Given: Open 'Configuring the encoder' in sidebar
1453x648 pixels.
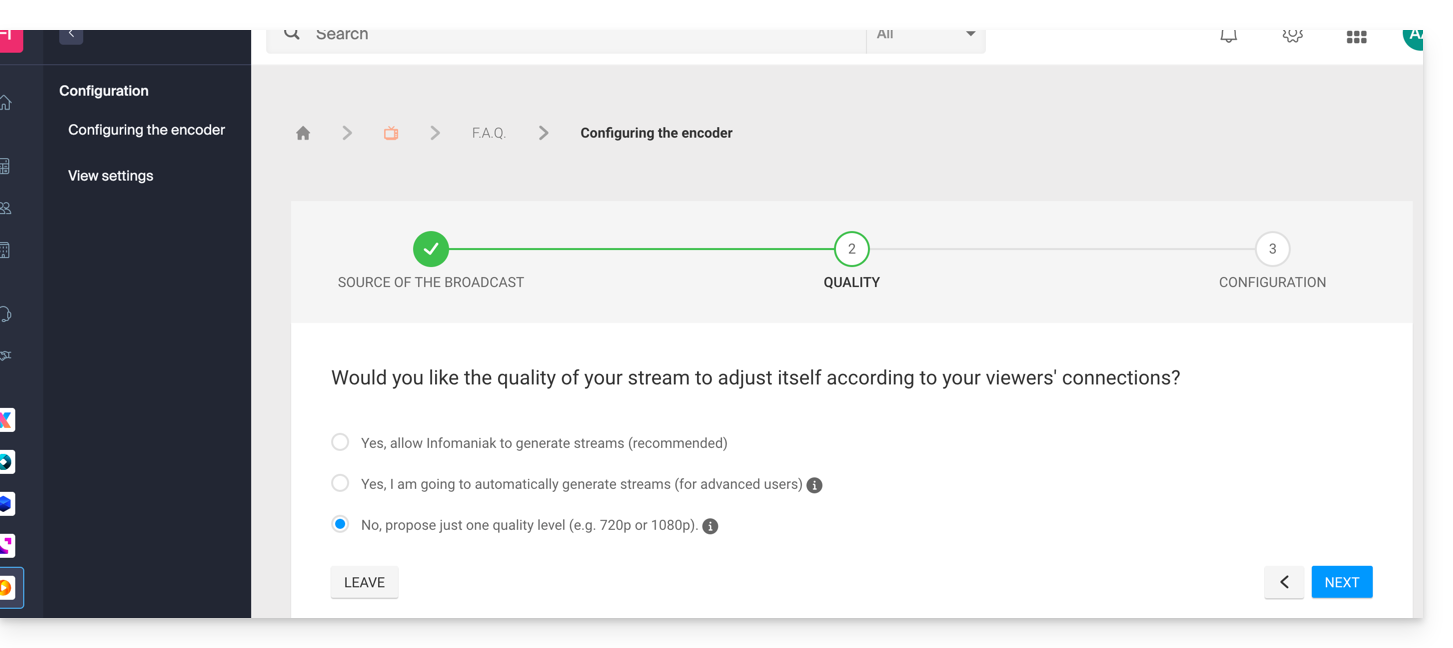Looking at the screenshot, I should click(x=146, y=130).
